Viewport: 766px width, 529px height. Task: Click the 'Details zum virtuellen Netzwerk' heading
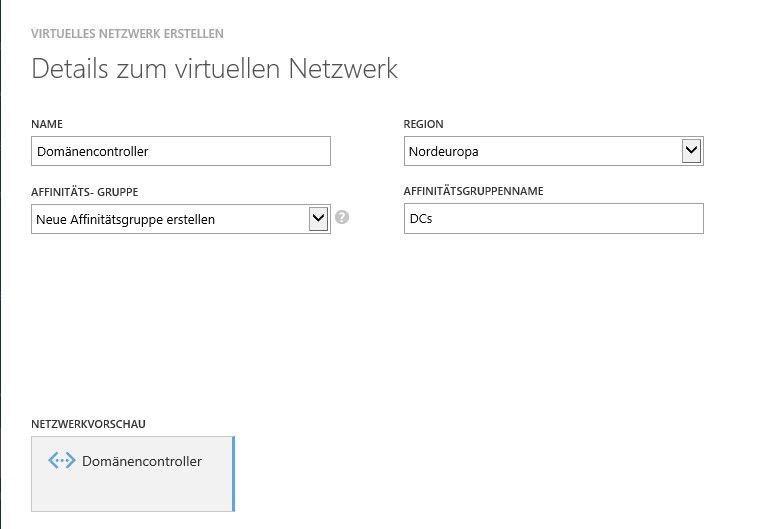(x=214, y=68)
